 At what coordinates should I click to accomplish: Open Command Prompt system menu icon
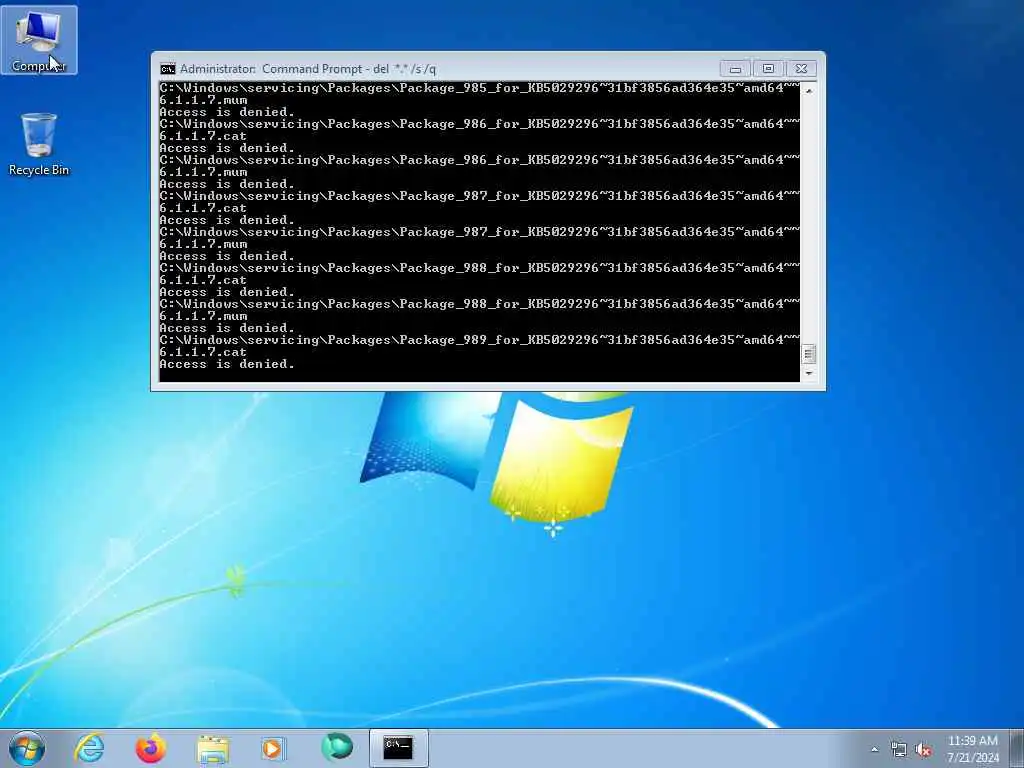pyautogui.click(x=168, y=69)
